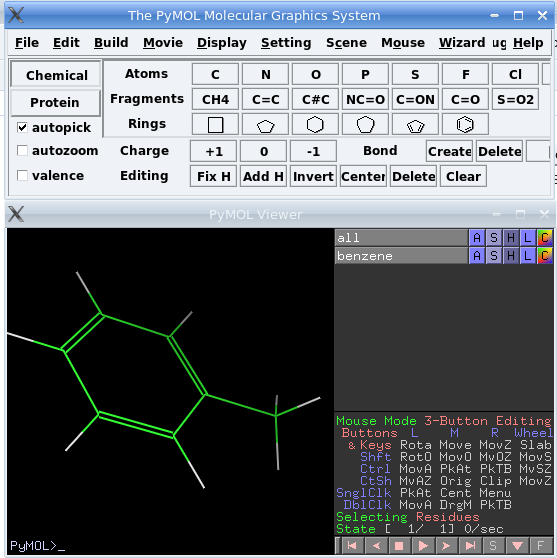
Task: Select the chlorine Cl atom button
Action: [515, 74]
